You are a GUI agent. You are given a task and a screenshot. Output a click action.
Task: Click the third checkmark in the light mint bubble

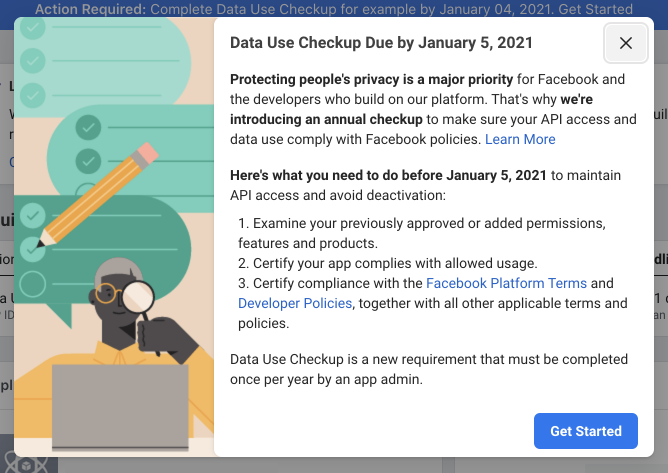click(x=33, y=95)
